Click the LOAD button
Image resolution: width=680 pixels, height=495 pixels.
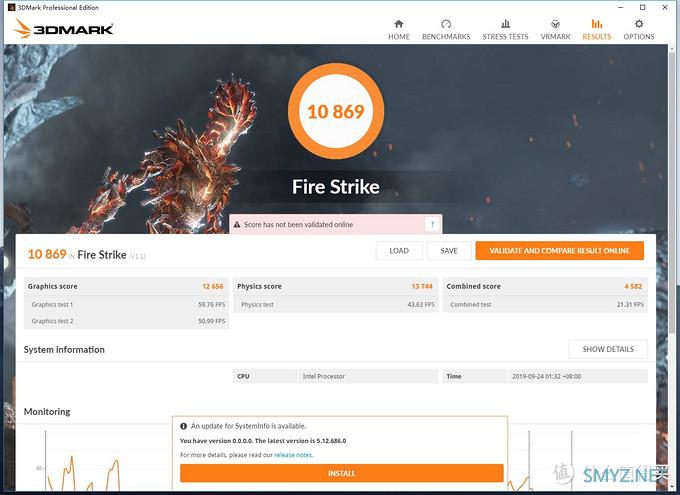(x=399, y=251)
